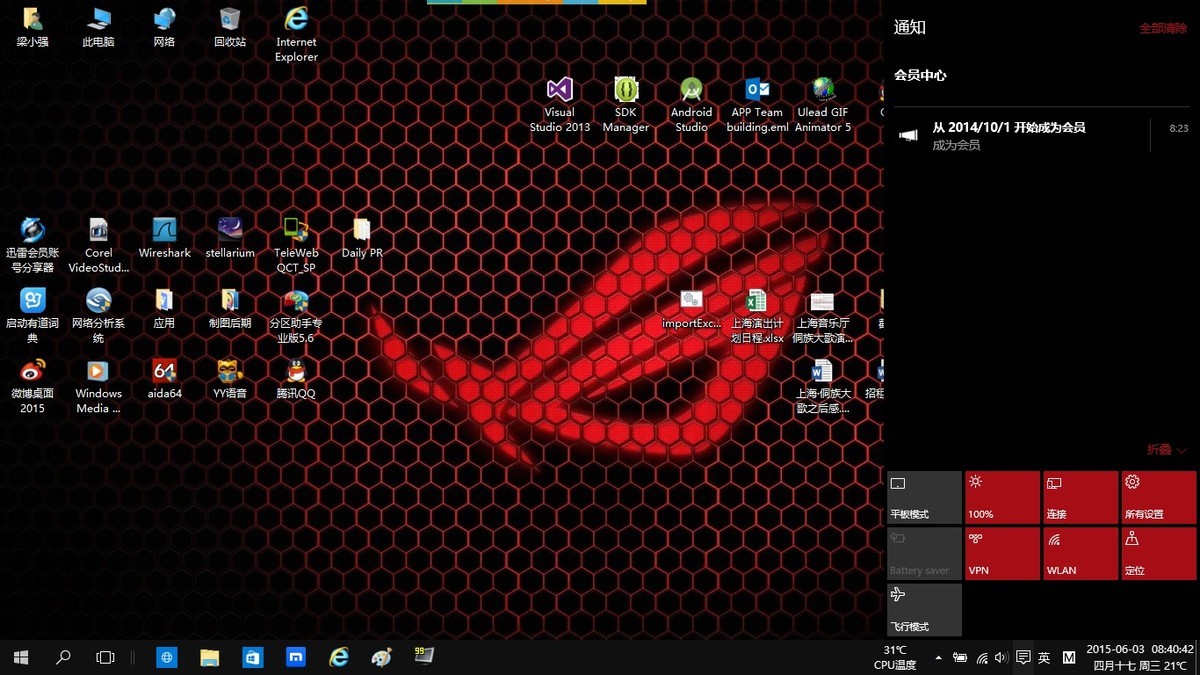The height and width of the screenshot is (675, 1200).
Task: Open the Windows Start button
Action: click(20, 657)
